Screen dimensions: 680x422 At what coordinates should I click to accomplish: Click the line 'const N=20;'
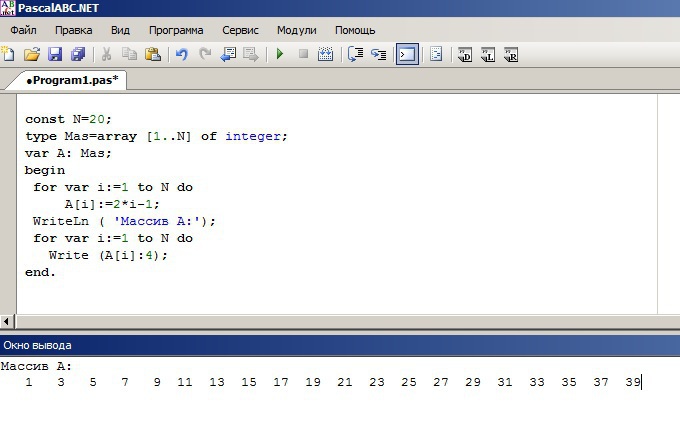(69, 119)
